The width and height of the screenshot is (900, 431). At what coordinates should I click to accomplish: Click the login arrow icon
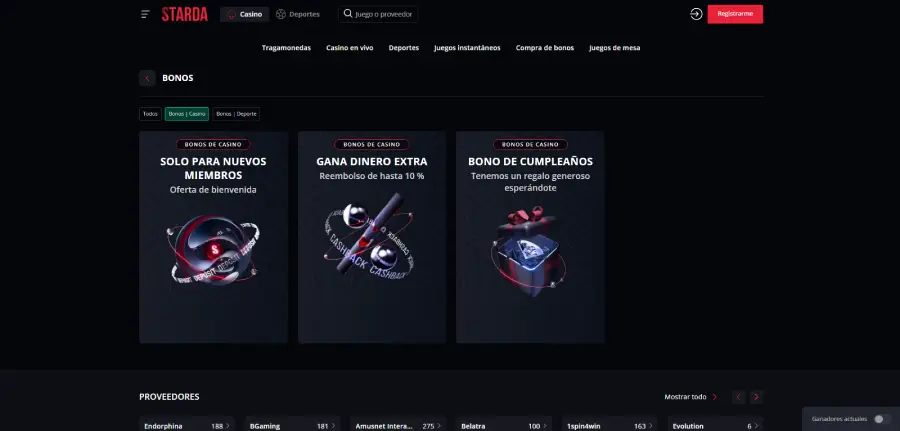(696, 14)
